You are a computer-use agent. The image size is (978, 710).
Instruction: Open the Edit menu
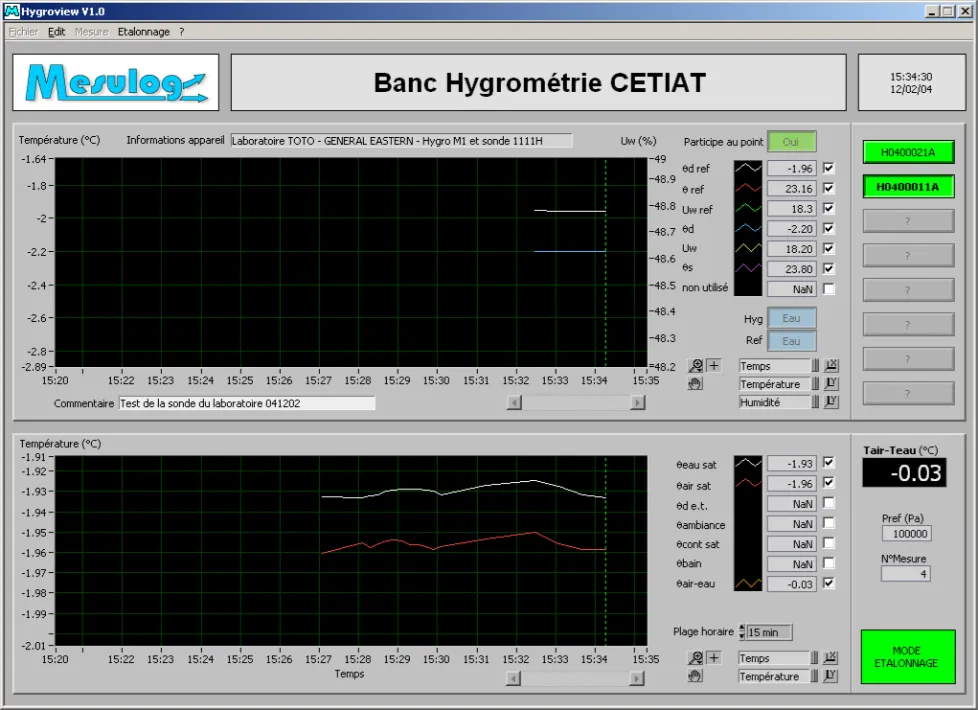click(x=56, y=32)
